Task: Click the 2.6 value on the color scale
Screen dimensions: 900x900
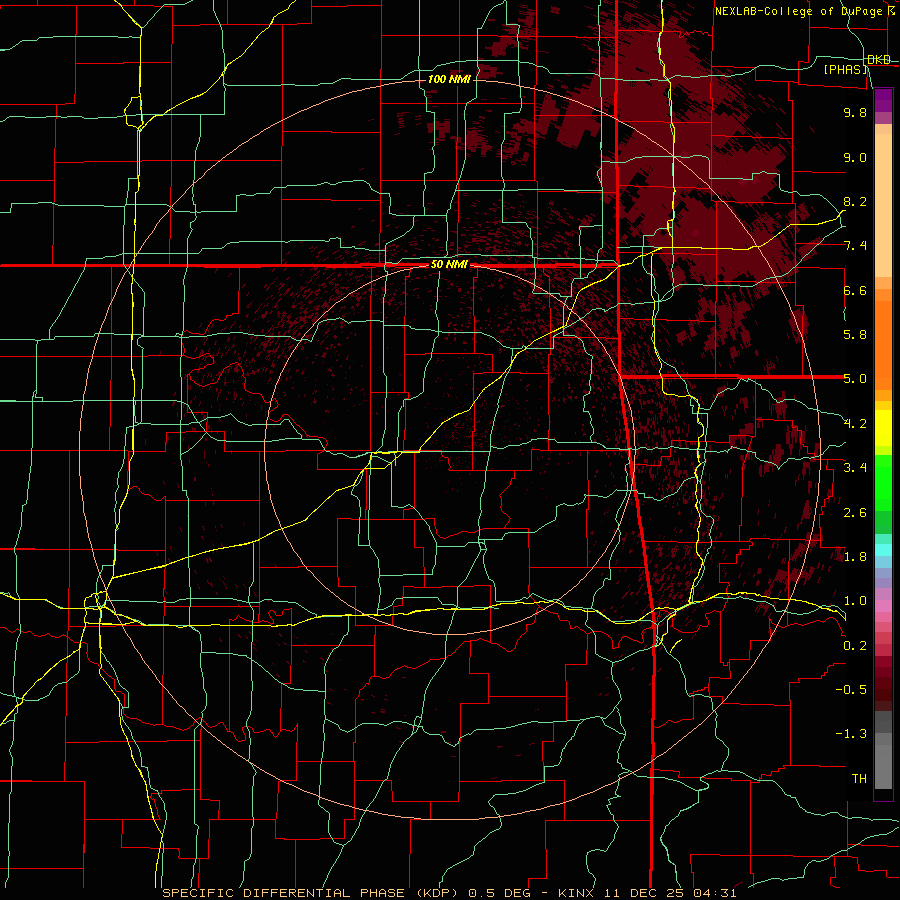Action: click(x=855, y=513)
